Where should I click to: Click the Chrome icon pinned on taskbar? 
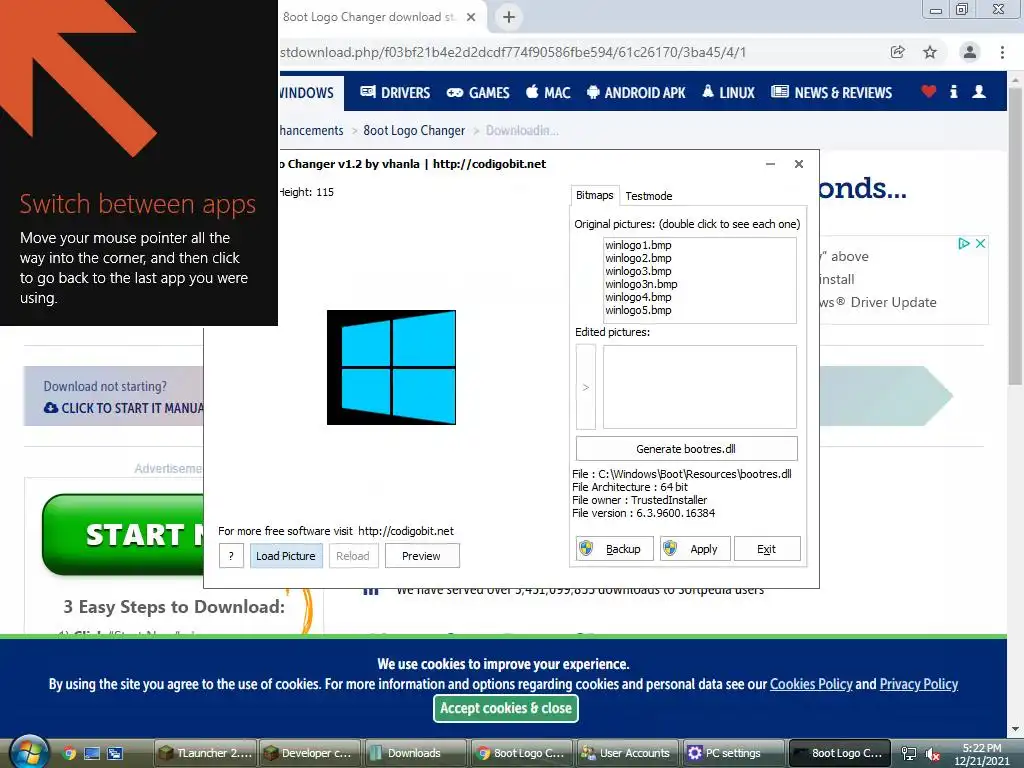69,753
